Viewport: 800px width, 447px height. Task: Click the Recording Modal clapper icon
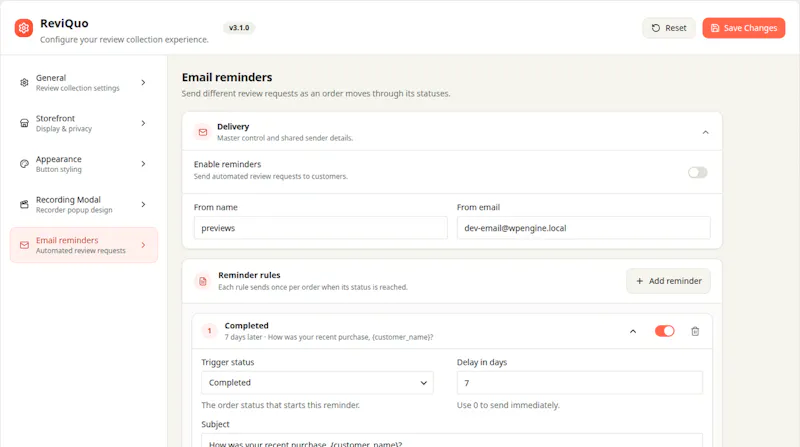coord(24,204)
